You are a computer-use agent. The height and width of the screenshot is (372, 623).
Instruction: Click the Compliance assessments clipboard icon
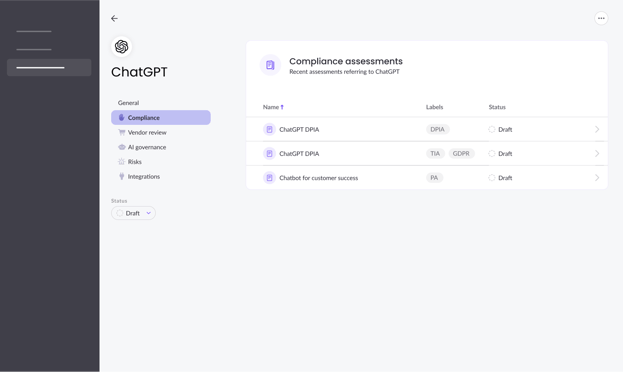pos(270,65)
